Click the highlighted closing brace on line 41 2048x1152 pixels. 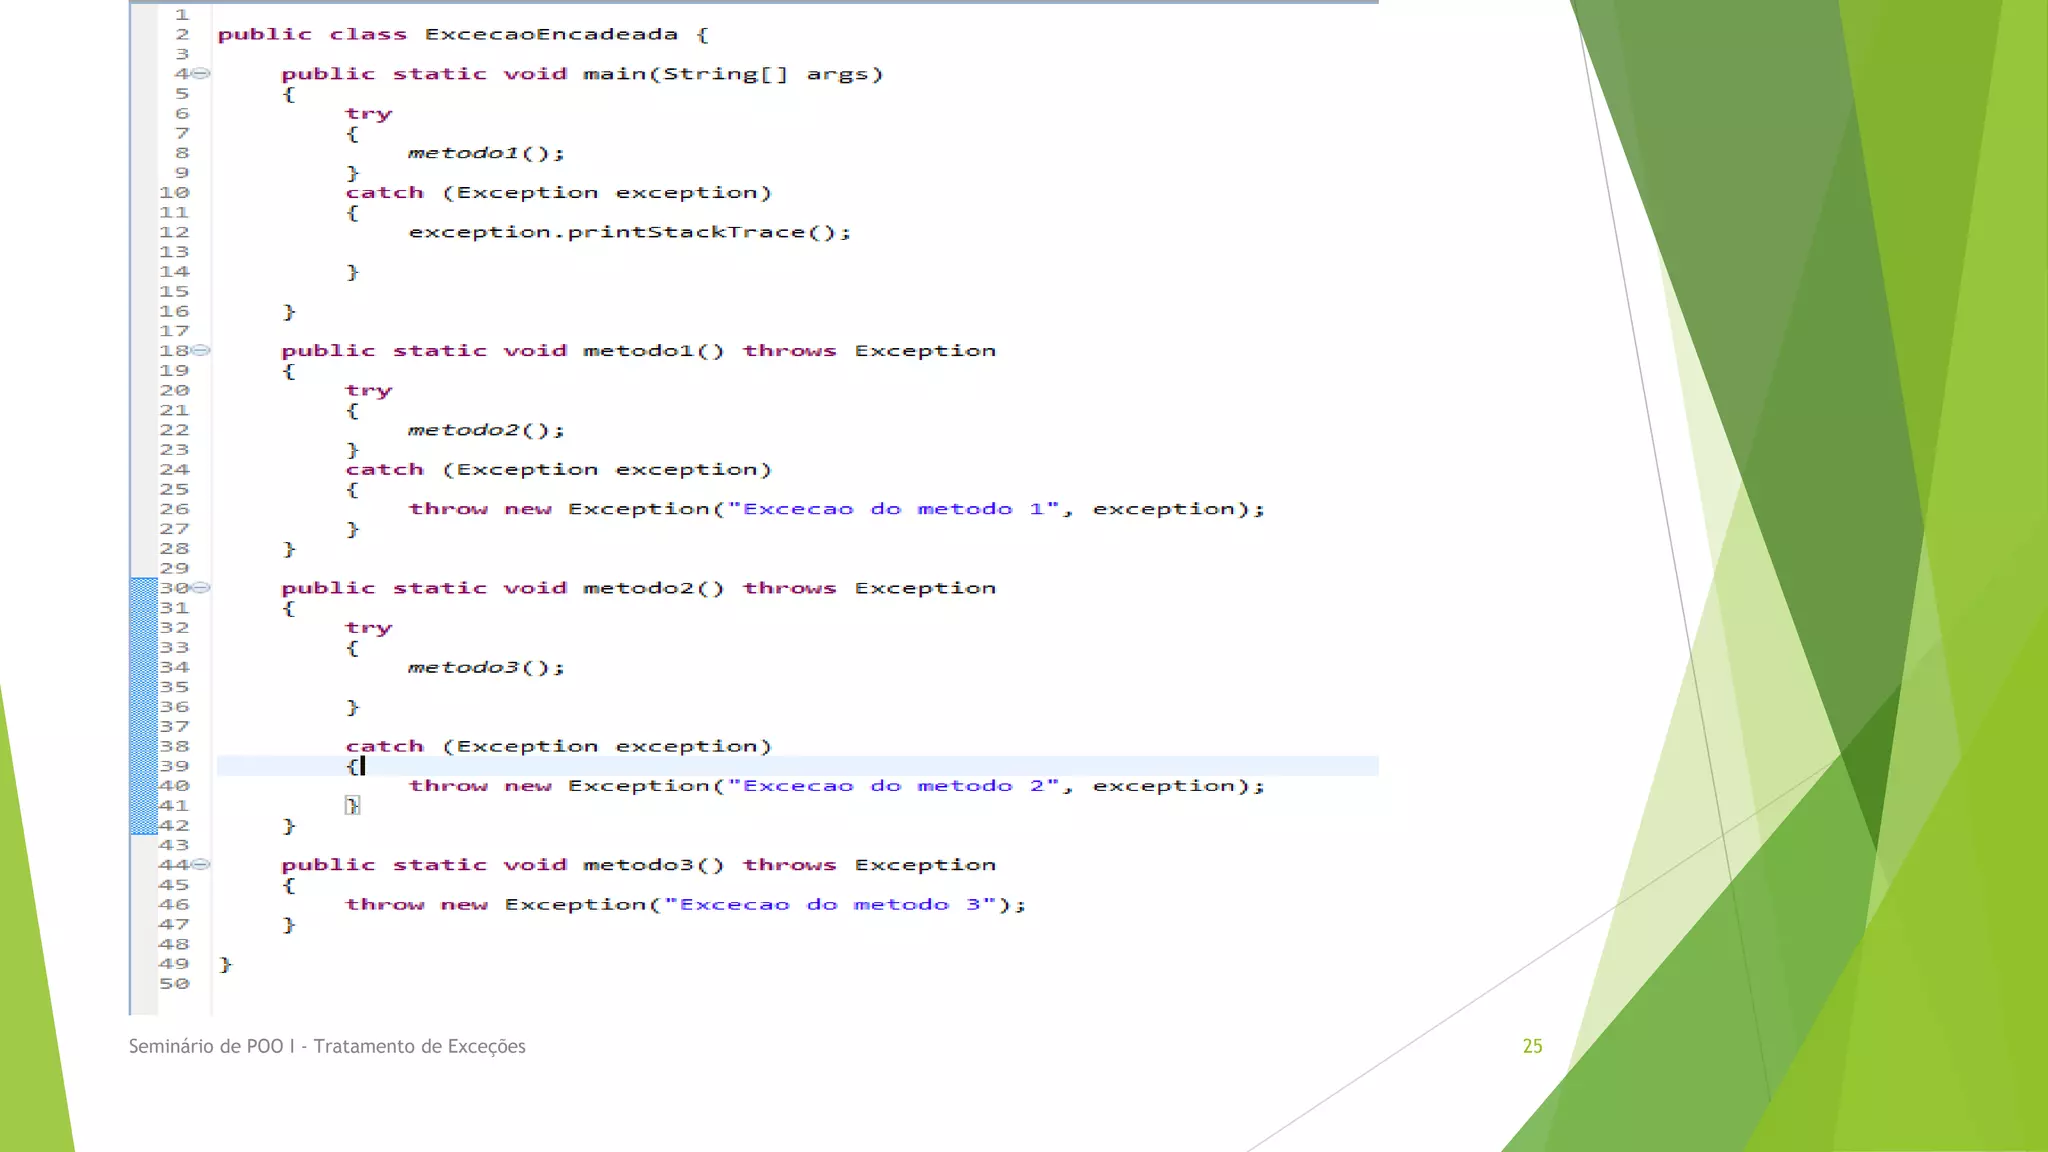352,805
